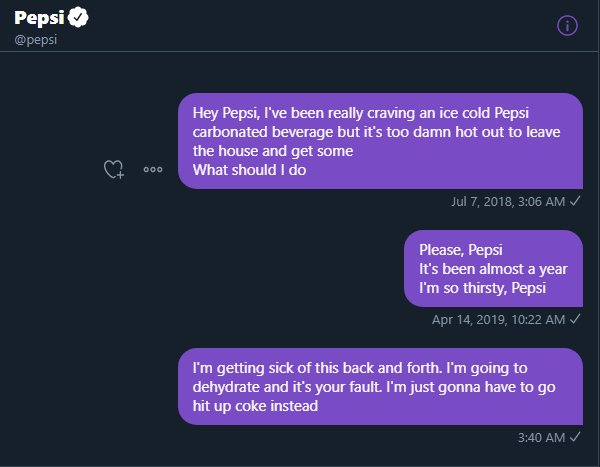The width and height of the screenshot is (600, 467).
Task: Click the sent checkmark after Jul 7, 2018
Action: click(x=575, y=201)
